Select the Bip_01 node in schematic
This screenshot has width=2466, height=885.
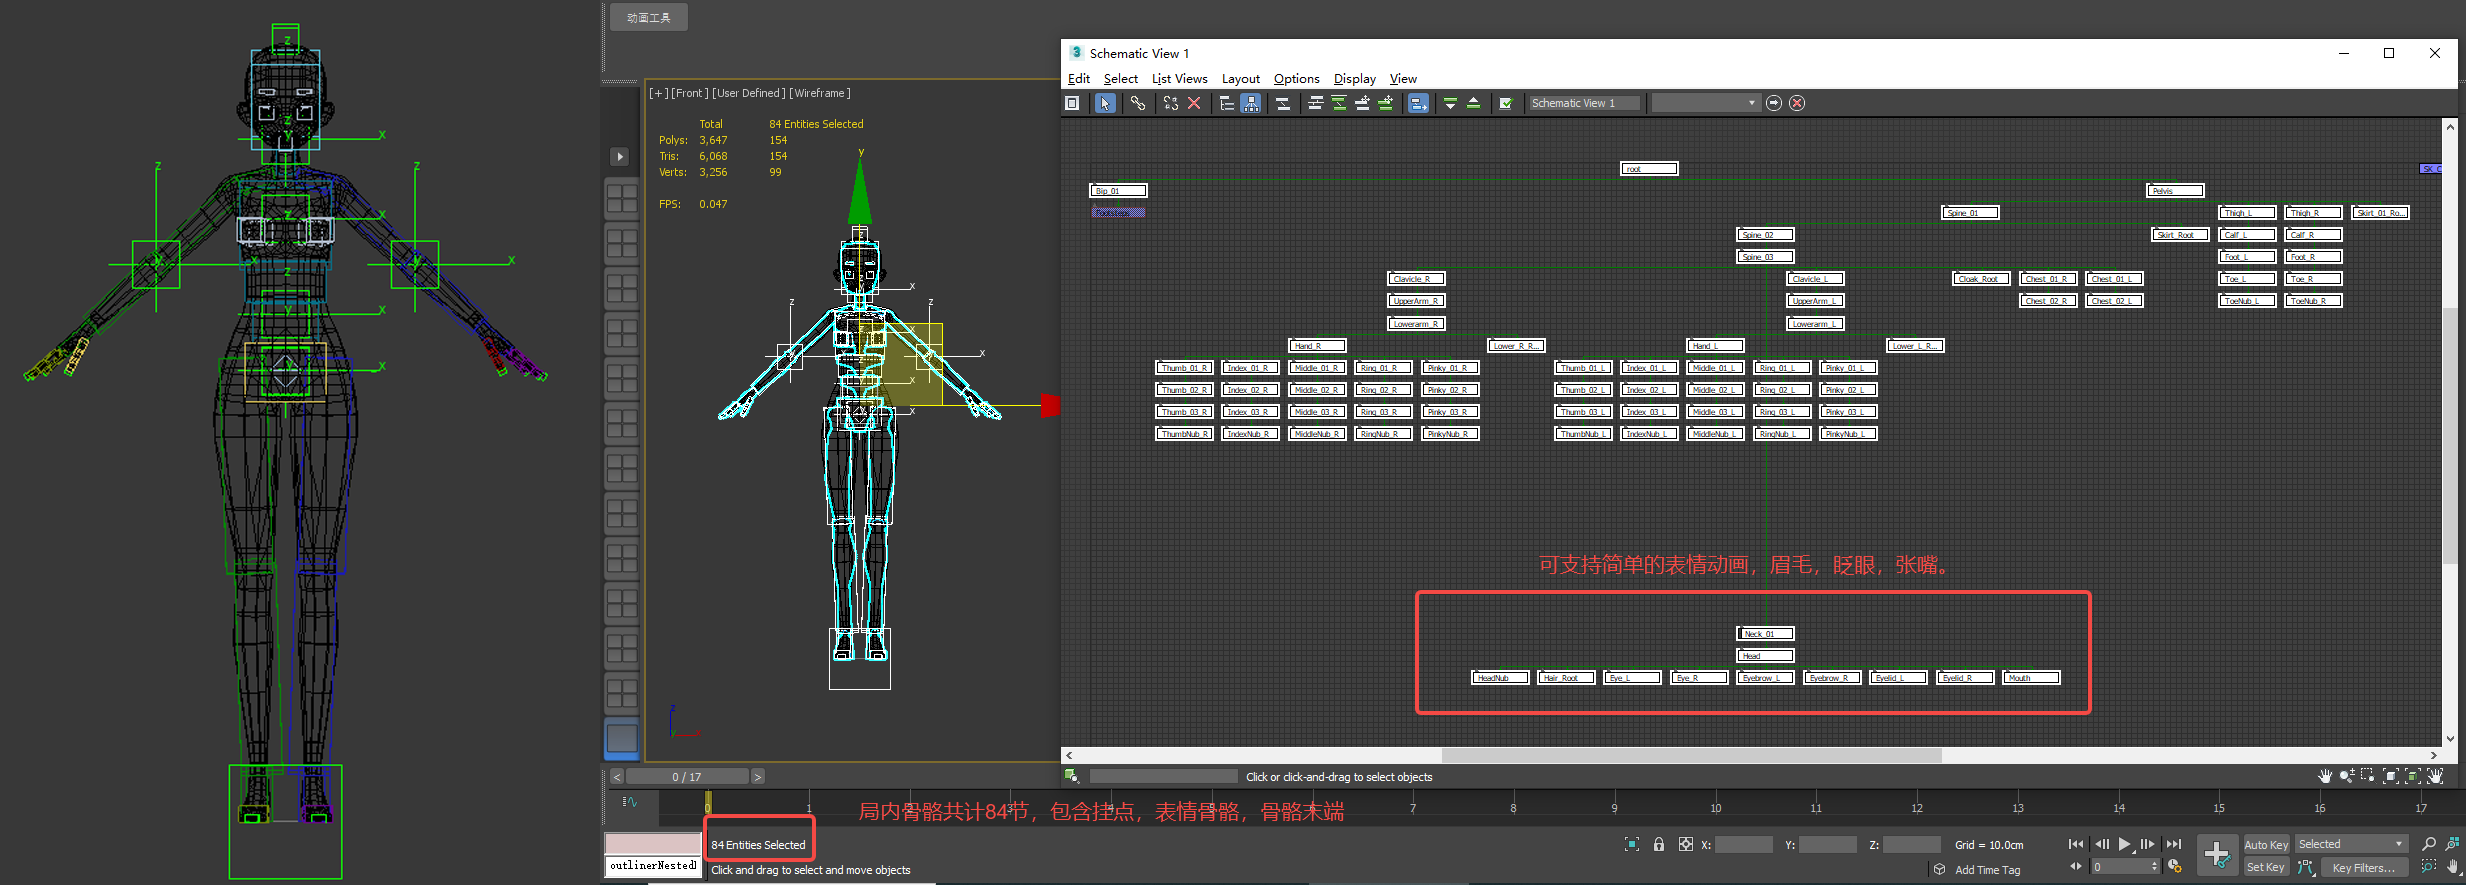click(1118, 191)
